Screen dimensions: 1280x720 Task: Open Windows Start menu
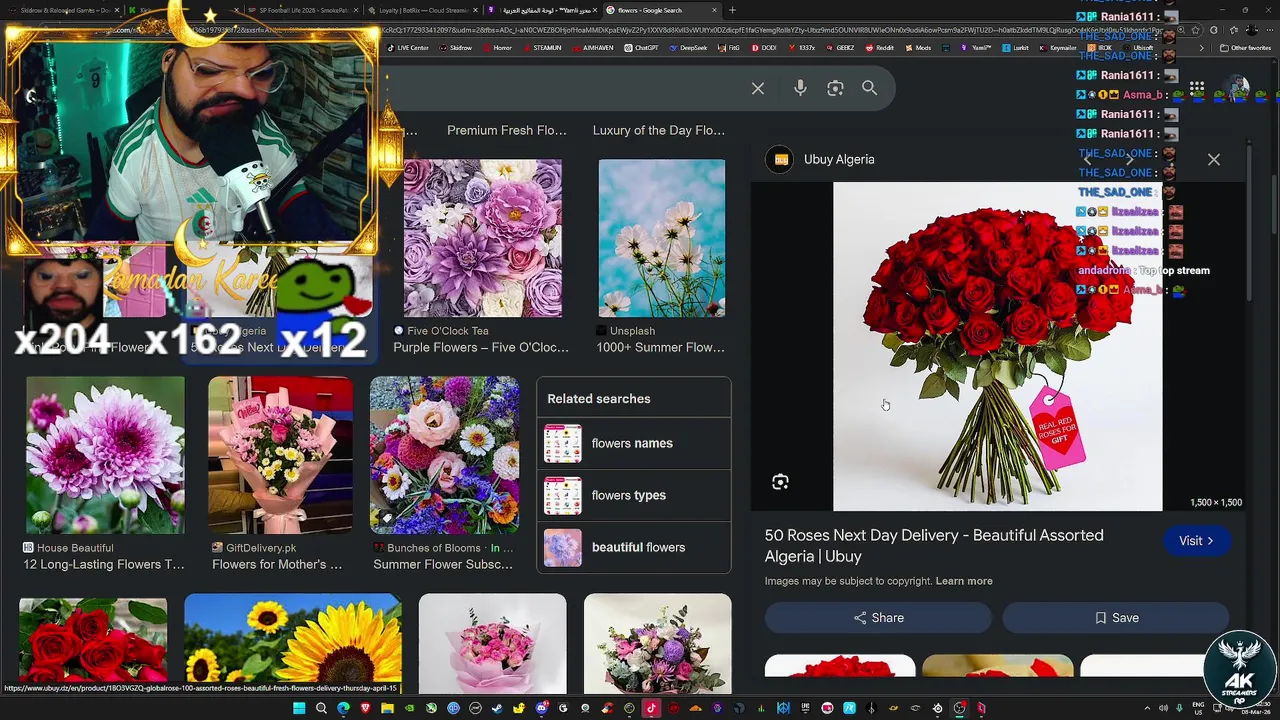[298, 708]
